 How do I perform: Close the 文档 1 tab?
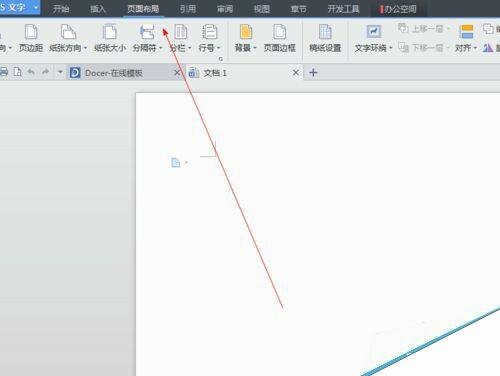[295, 72]
